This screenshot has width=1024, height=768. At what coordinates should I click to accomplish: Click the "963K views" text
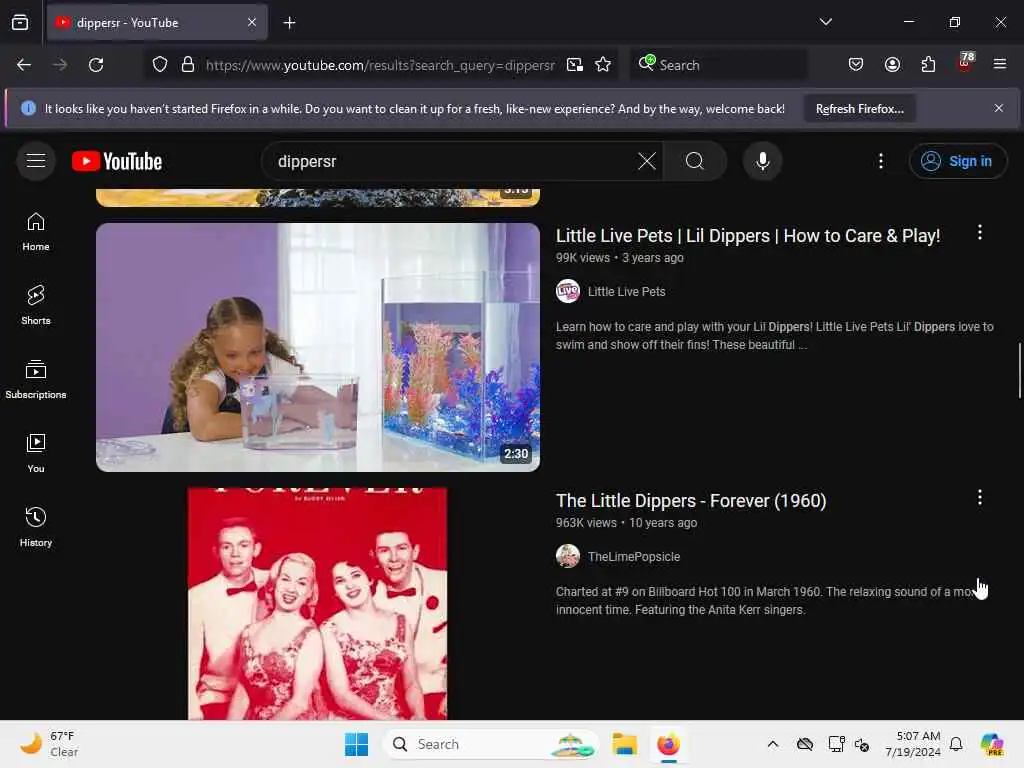(x=586, y=523)
